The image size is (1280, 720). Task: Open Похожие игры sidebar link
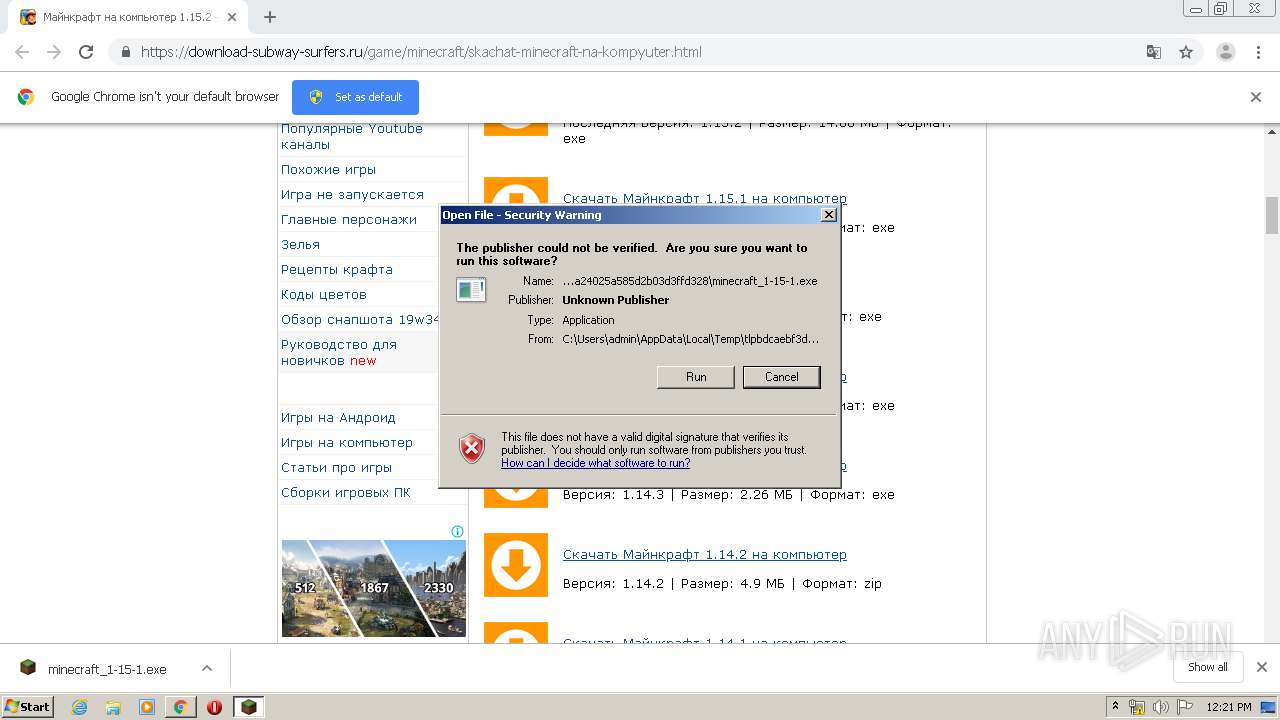coord(328,169)
